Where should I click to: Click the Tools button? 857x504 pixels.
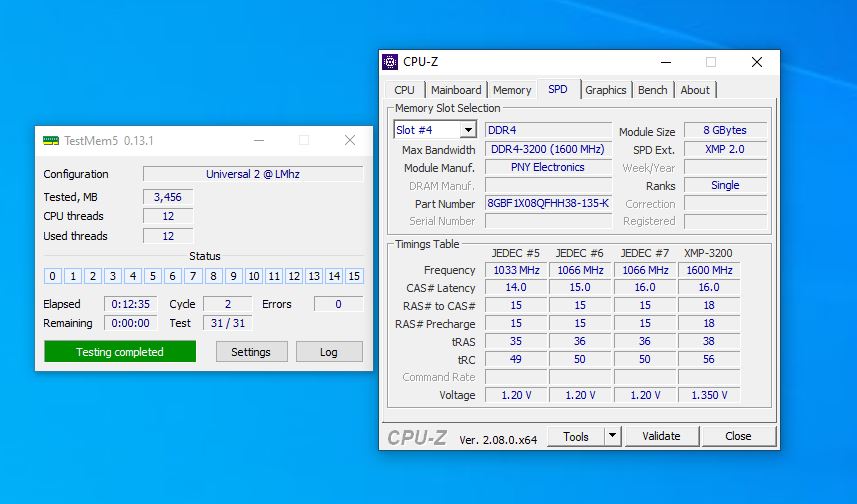coord(576,436)
